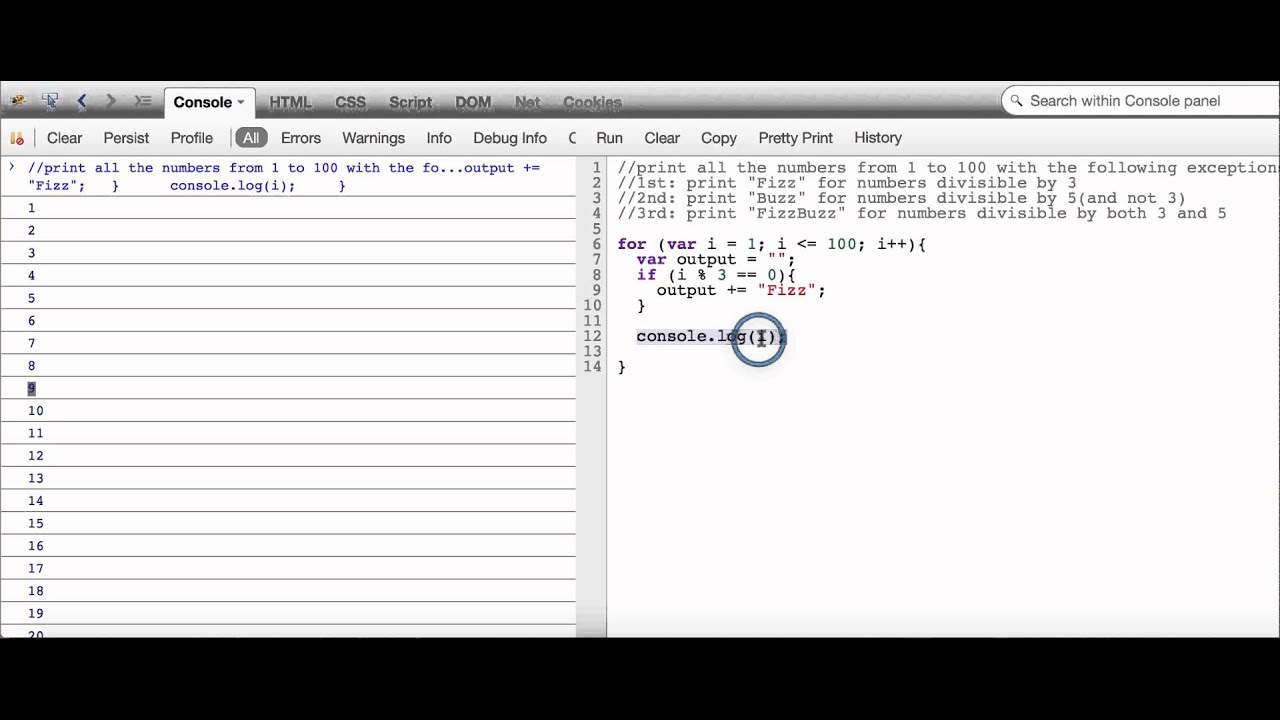Enable the All filter
The height and width of the screenshot is (720, 1280).
coord(251,138)
